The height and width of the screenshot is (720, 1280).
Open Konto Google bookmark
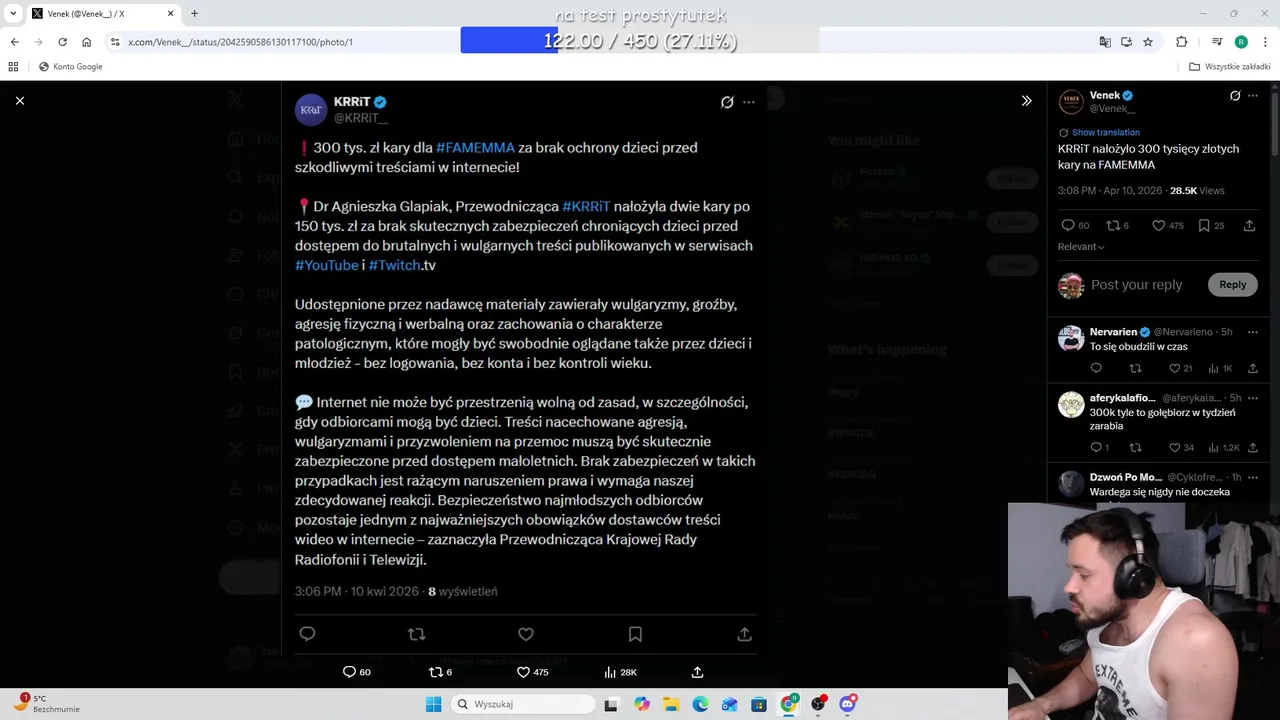click(x=70, y=66)
